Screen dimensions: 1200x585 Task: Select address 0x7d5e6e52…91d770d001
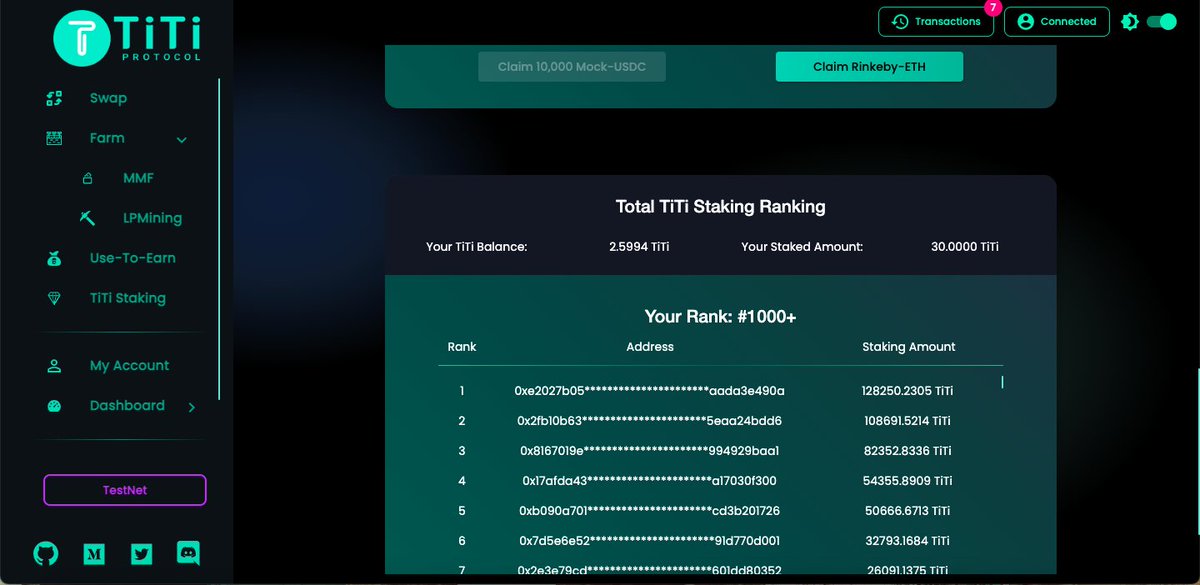[650, 541]
